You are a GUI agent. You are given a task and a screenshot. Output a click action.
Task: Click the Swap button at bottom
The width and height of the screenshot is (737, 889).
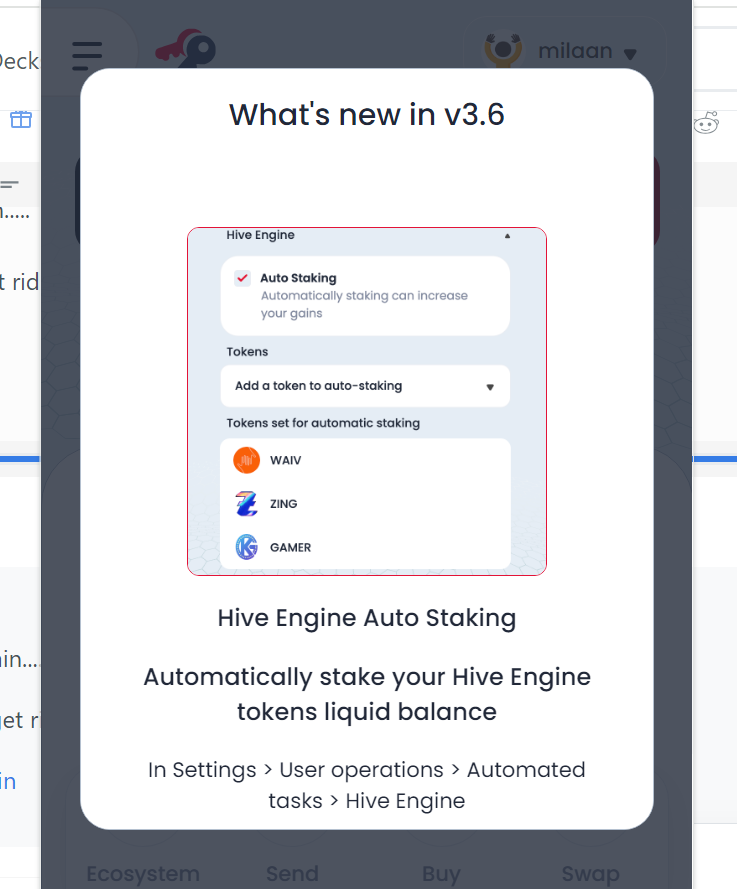[x=591, y=874]
